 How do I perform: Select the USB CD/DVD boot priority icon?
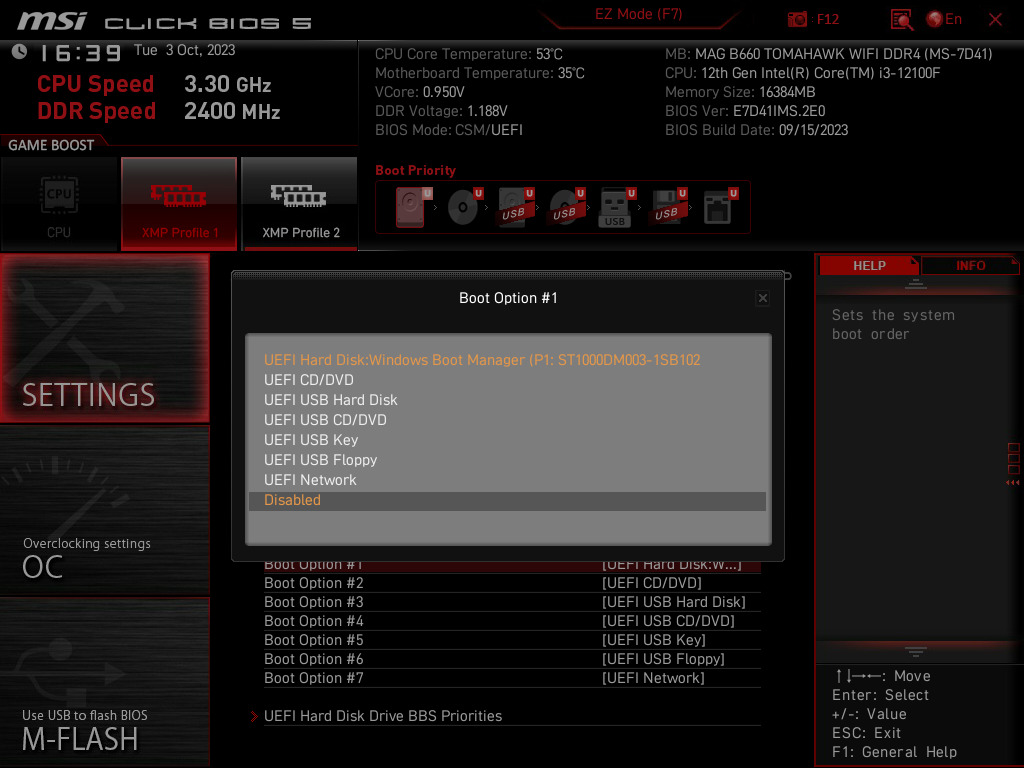pos(566,207)
